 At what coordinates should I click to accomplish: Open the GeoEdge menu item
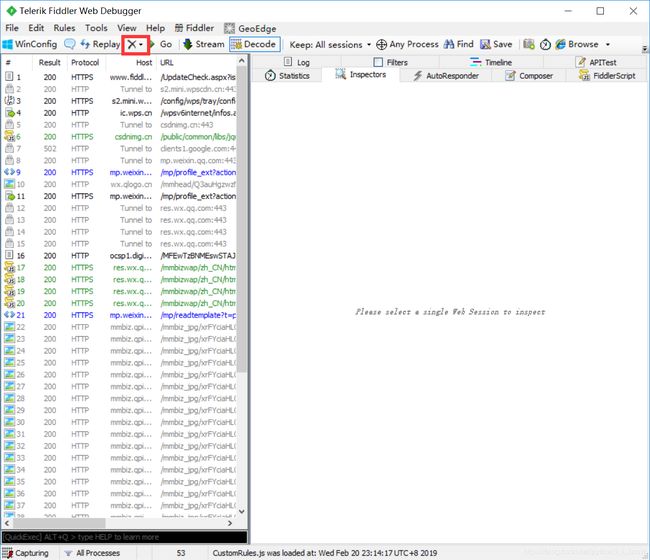tap(250, 28)
